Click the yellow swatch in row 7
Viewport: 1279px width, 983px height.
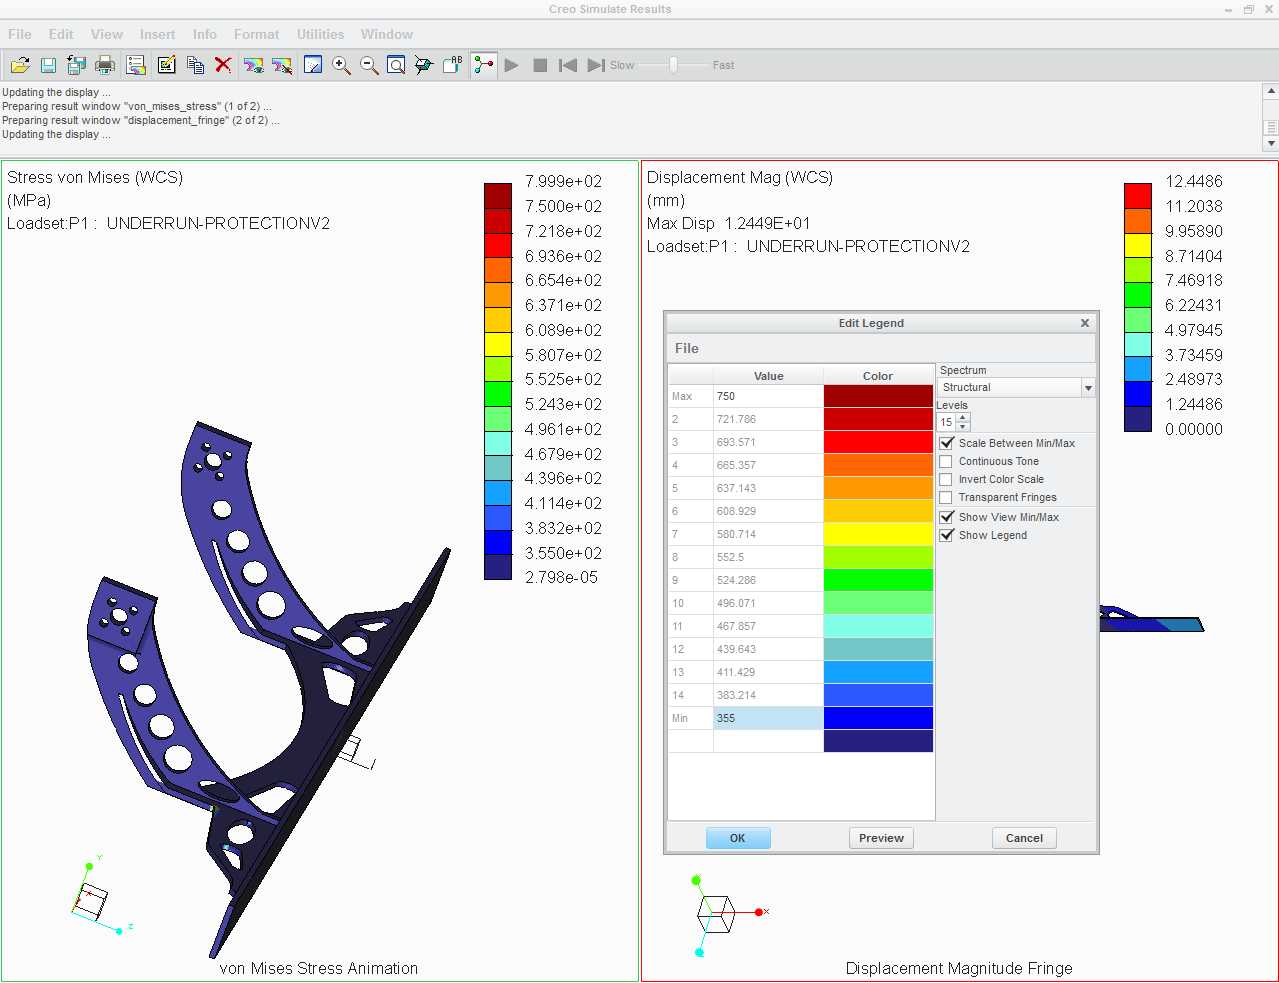[x=878, y=534]
